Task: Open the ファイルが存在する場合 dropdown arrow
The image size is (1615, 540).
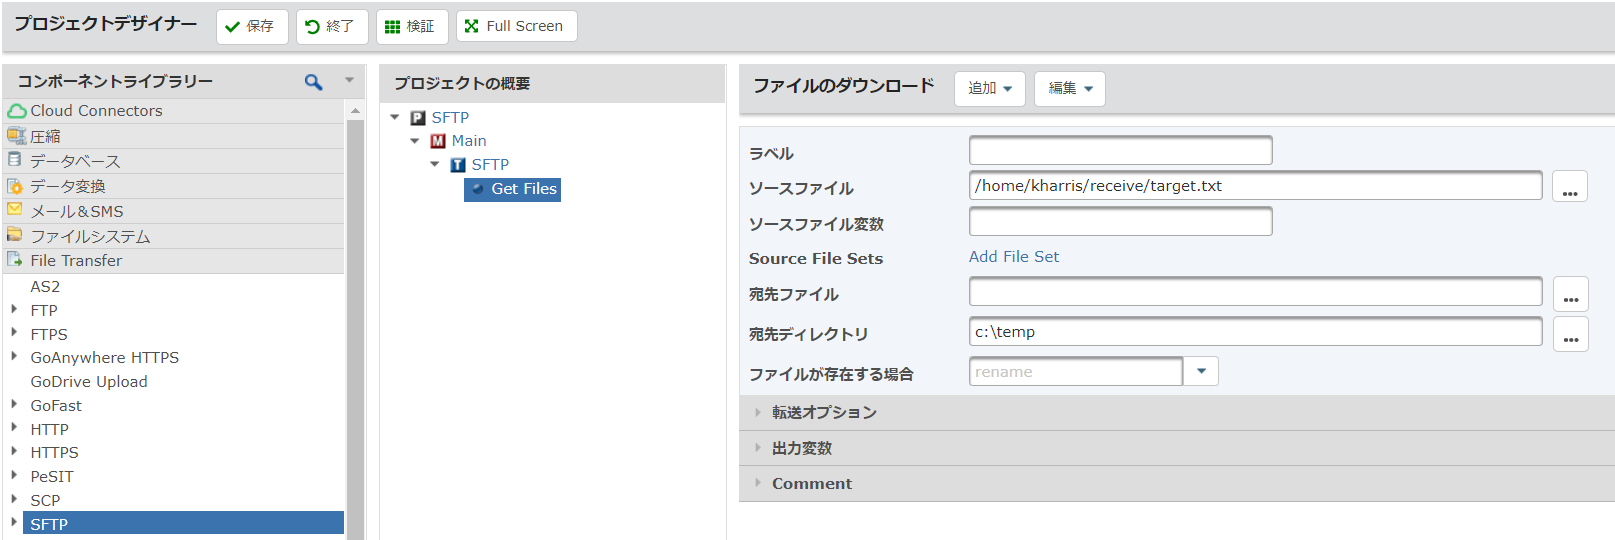Action: pos(1201,371)
